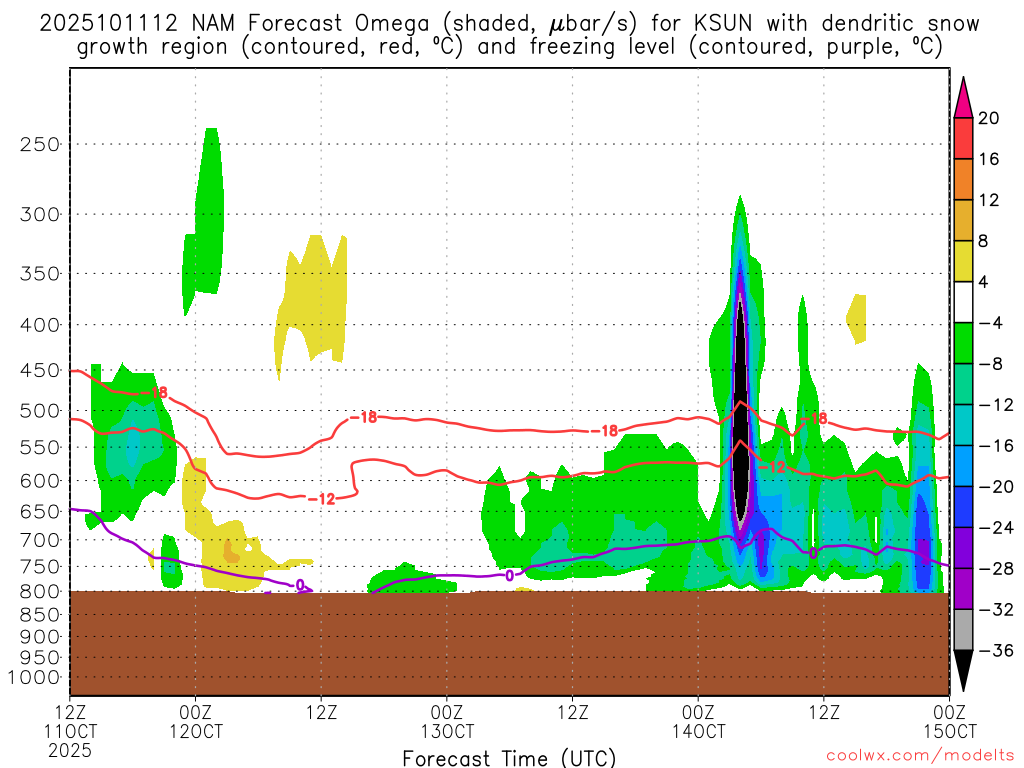Click the 800 pressure level label
This screenshot has width=1024, height=768.
point(40,592)
